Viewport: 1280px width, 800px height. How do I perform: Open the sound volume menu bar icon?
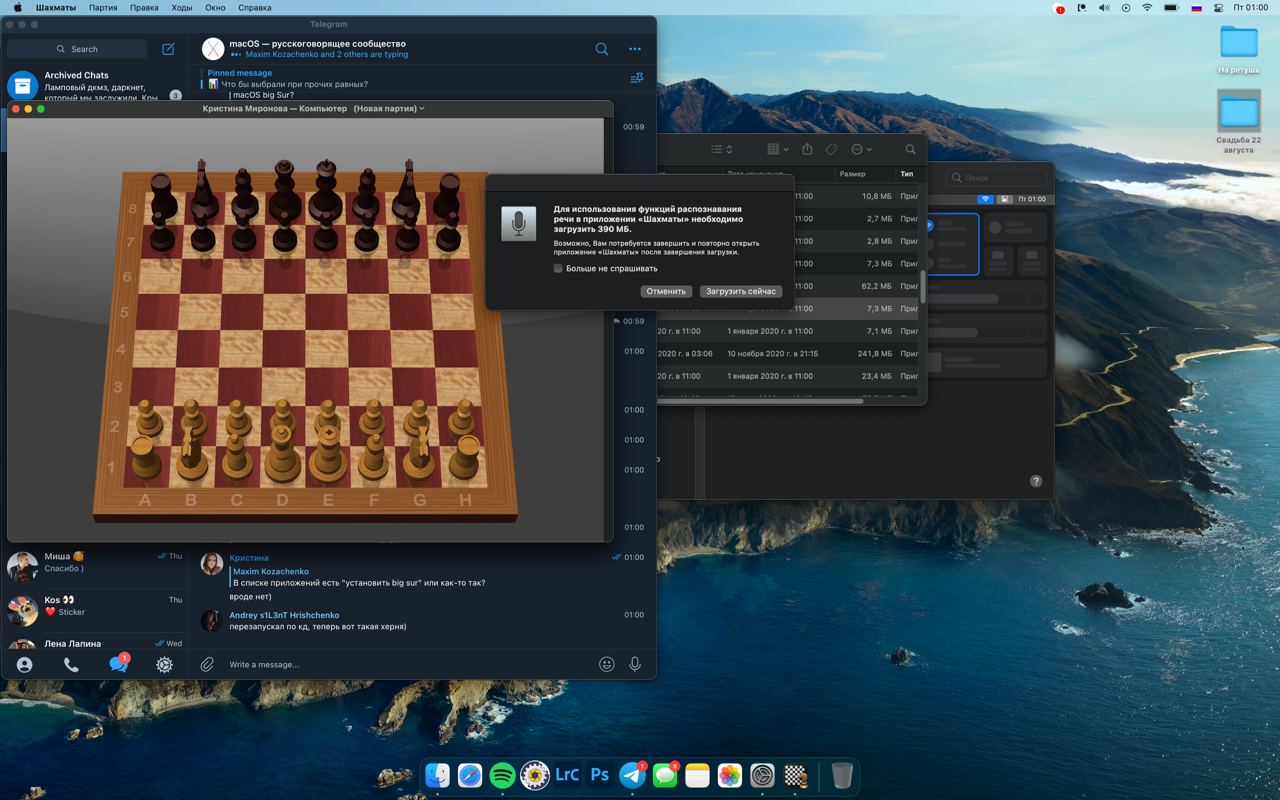coord(1104,7)
